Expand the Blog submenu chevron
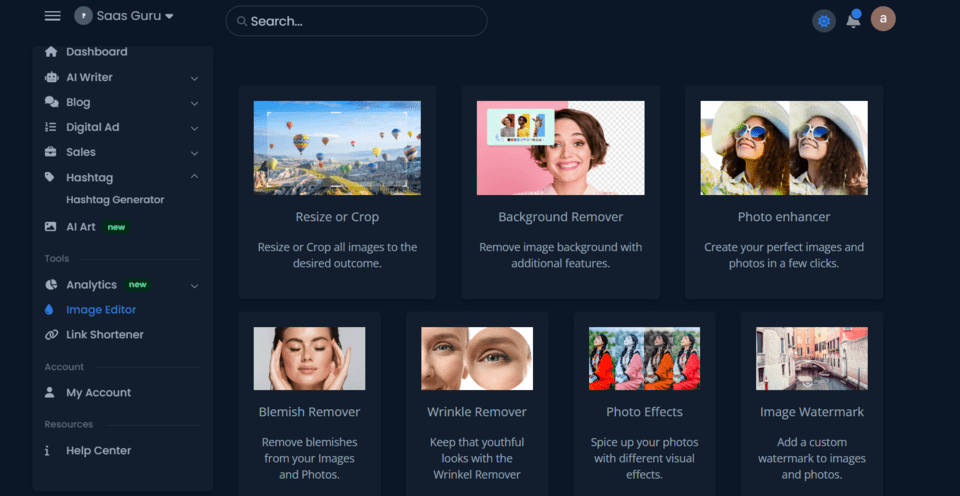 (x=194, y=103)
